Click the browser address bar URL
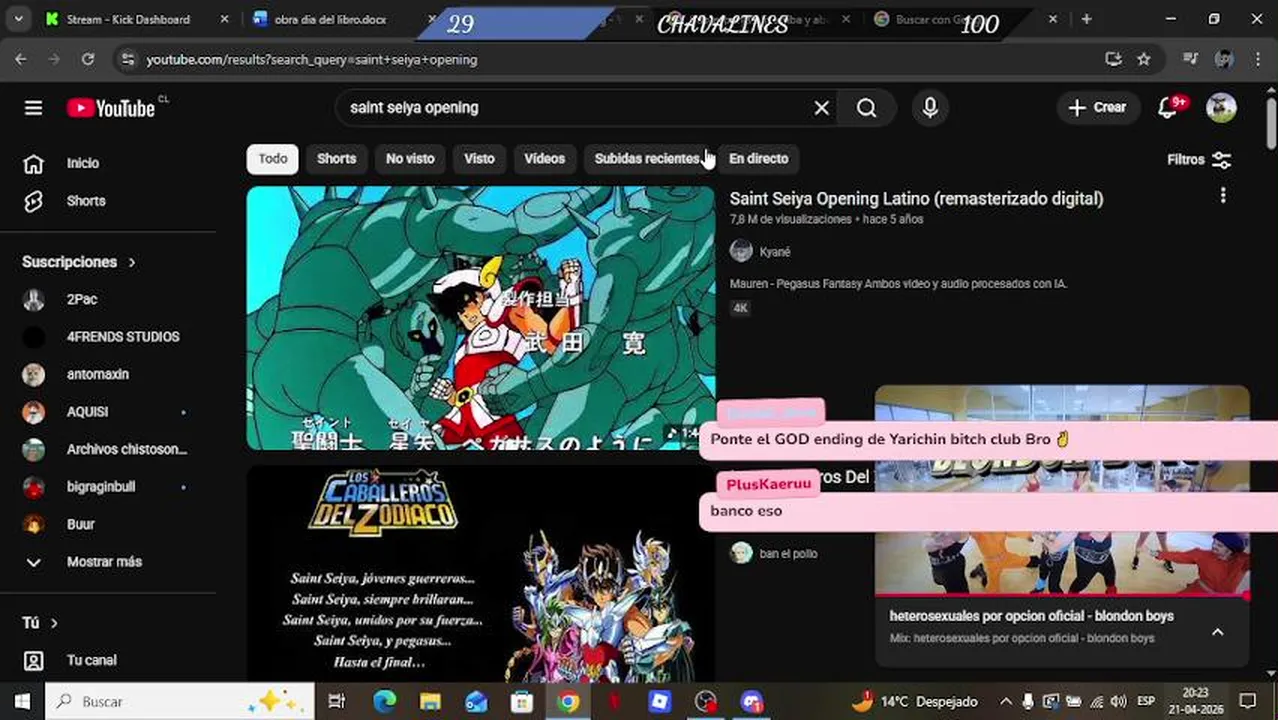This screenshot has width=1278, height=720. (x=312, y=60)
